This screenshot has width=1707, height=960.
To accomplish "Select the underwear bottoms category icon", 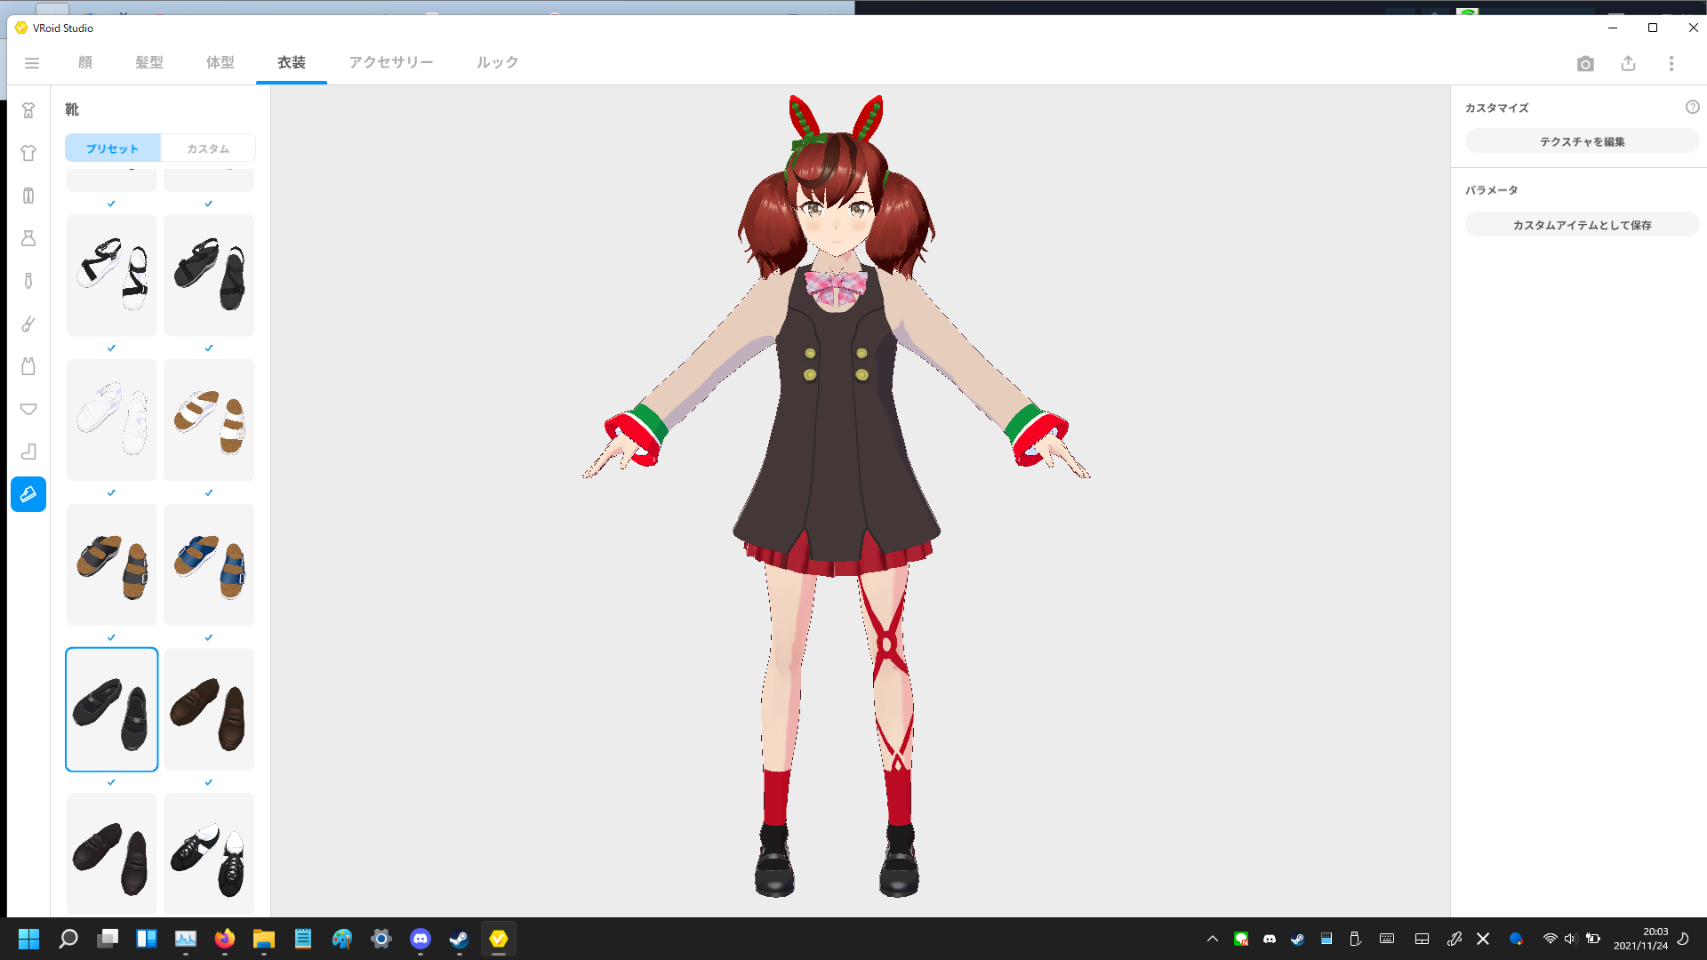I will click(x=28, y=409).
